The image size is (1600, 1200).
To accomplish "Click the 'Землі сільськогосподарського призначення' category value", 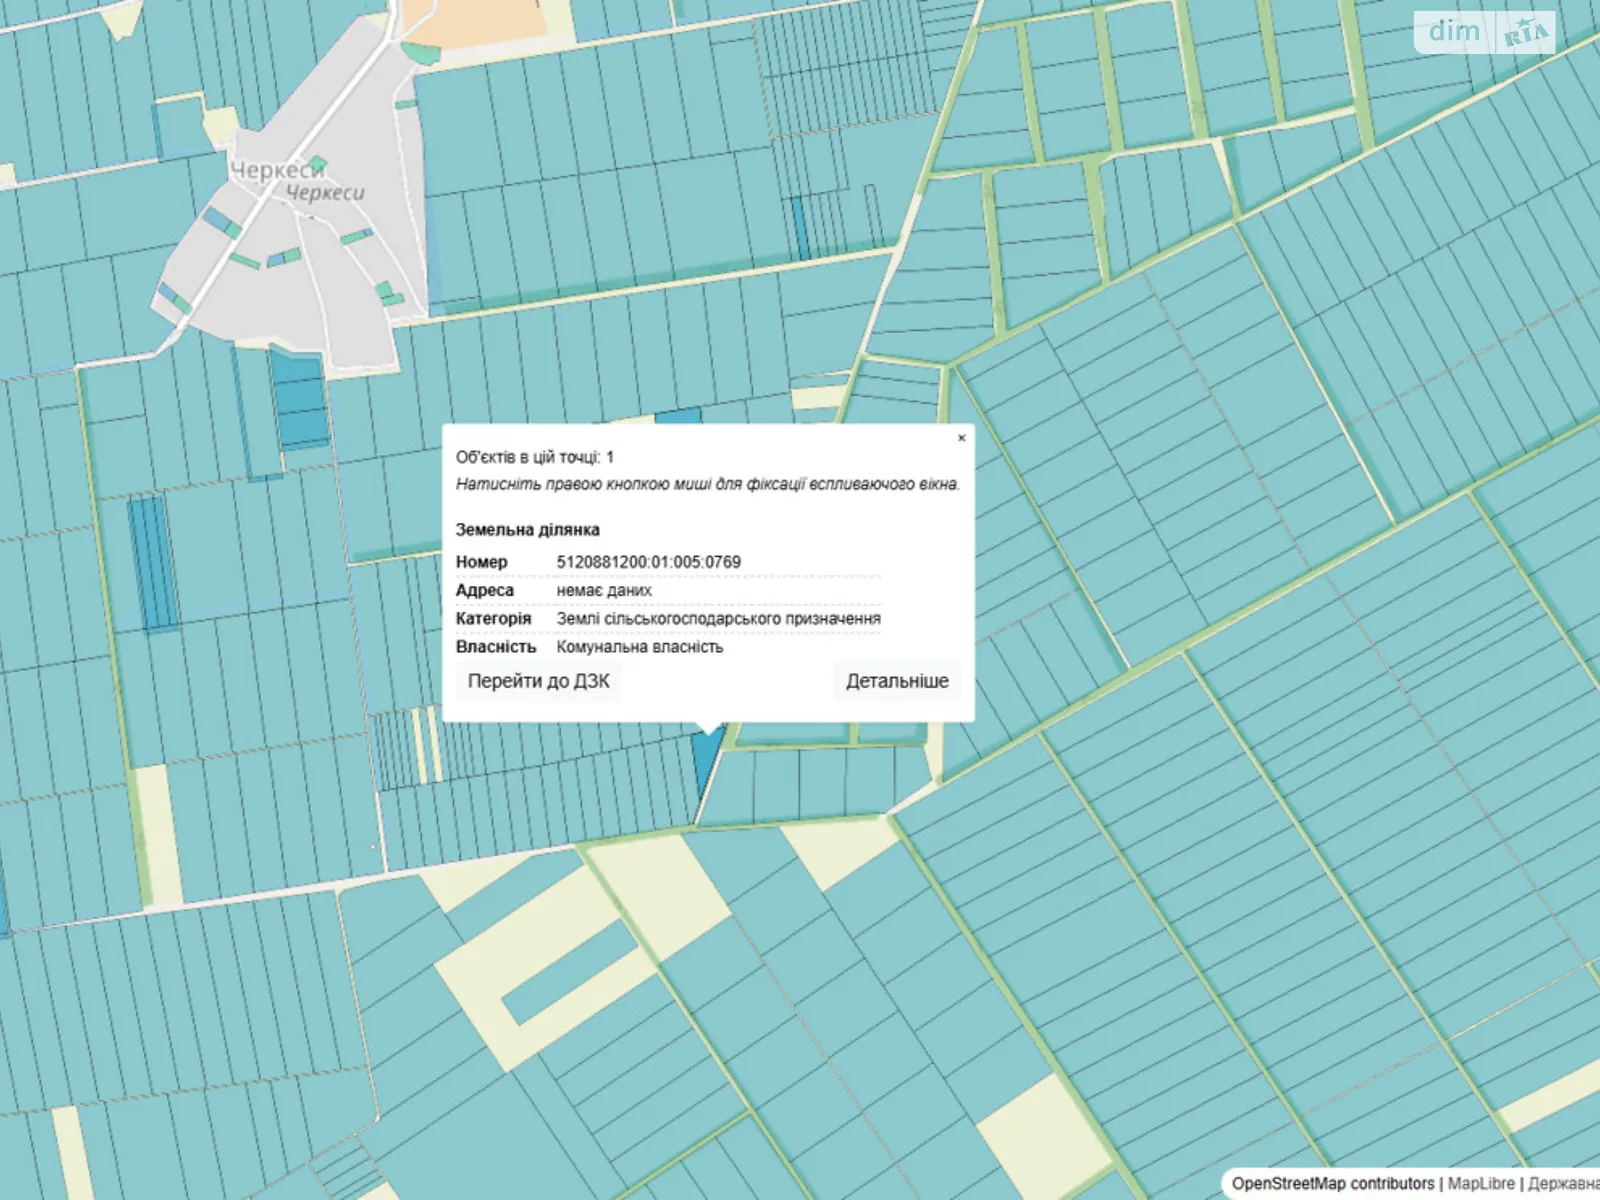I will pos(718,619).
